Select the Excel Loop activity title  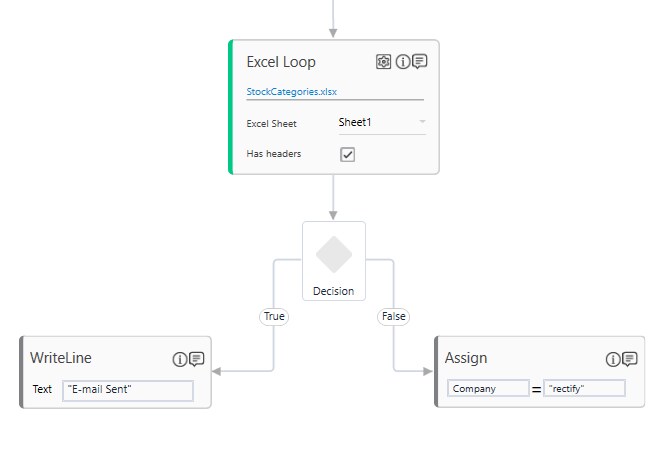click(281, 62)
